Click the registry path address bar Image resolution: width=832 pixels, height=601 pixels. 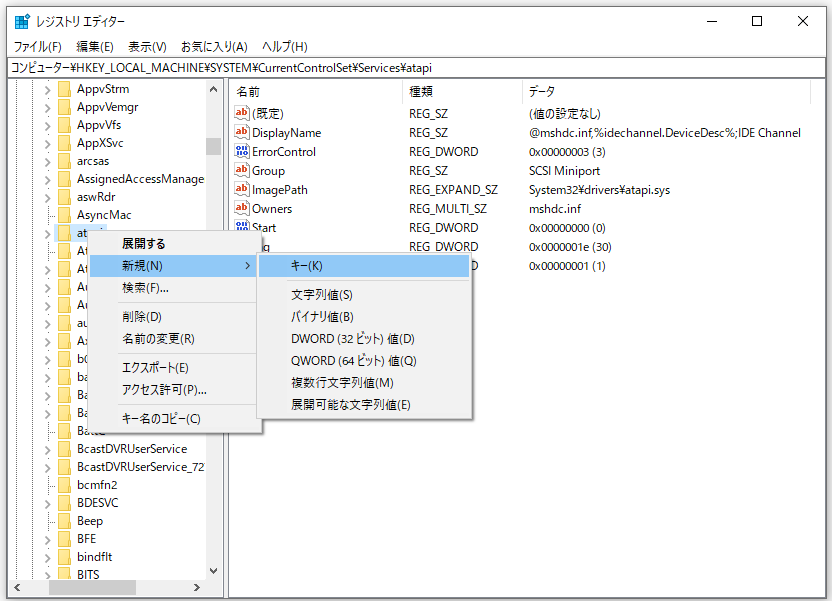click(x=250, y=67)
